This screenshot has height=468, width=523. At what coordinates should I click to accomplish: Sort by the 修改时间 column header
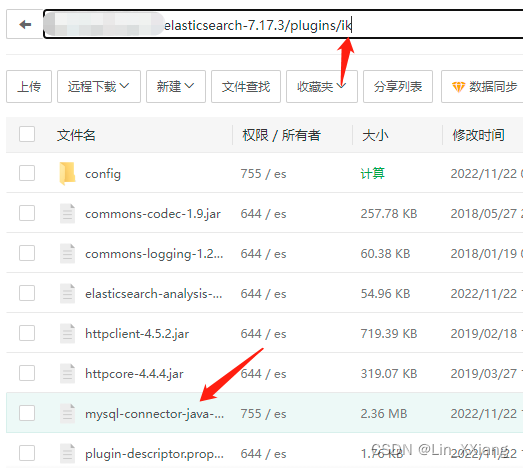[478, 135]
